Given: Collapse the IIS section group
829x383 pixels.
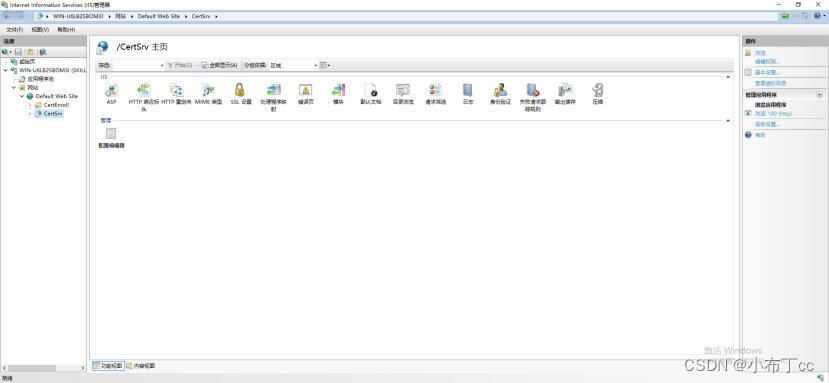Looking at the screenshot, I should (728, 77).
